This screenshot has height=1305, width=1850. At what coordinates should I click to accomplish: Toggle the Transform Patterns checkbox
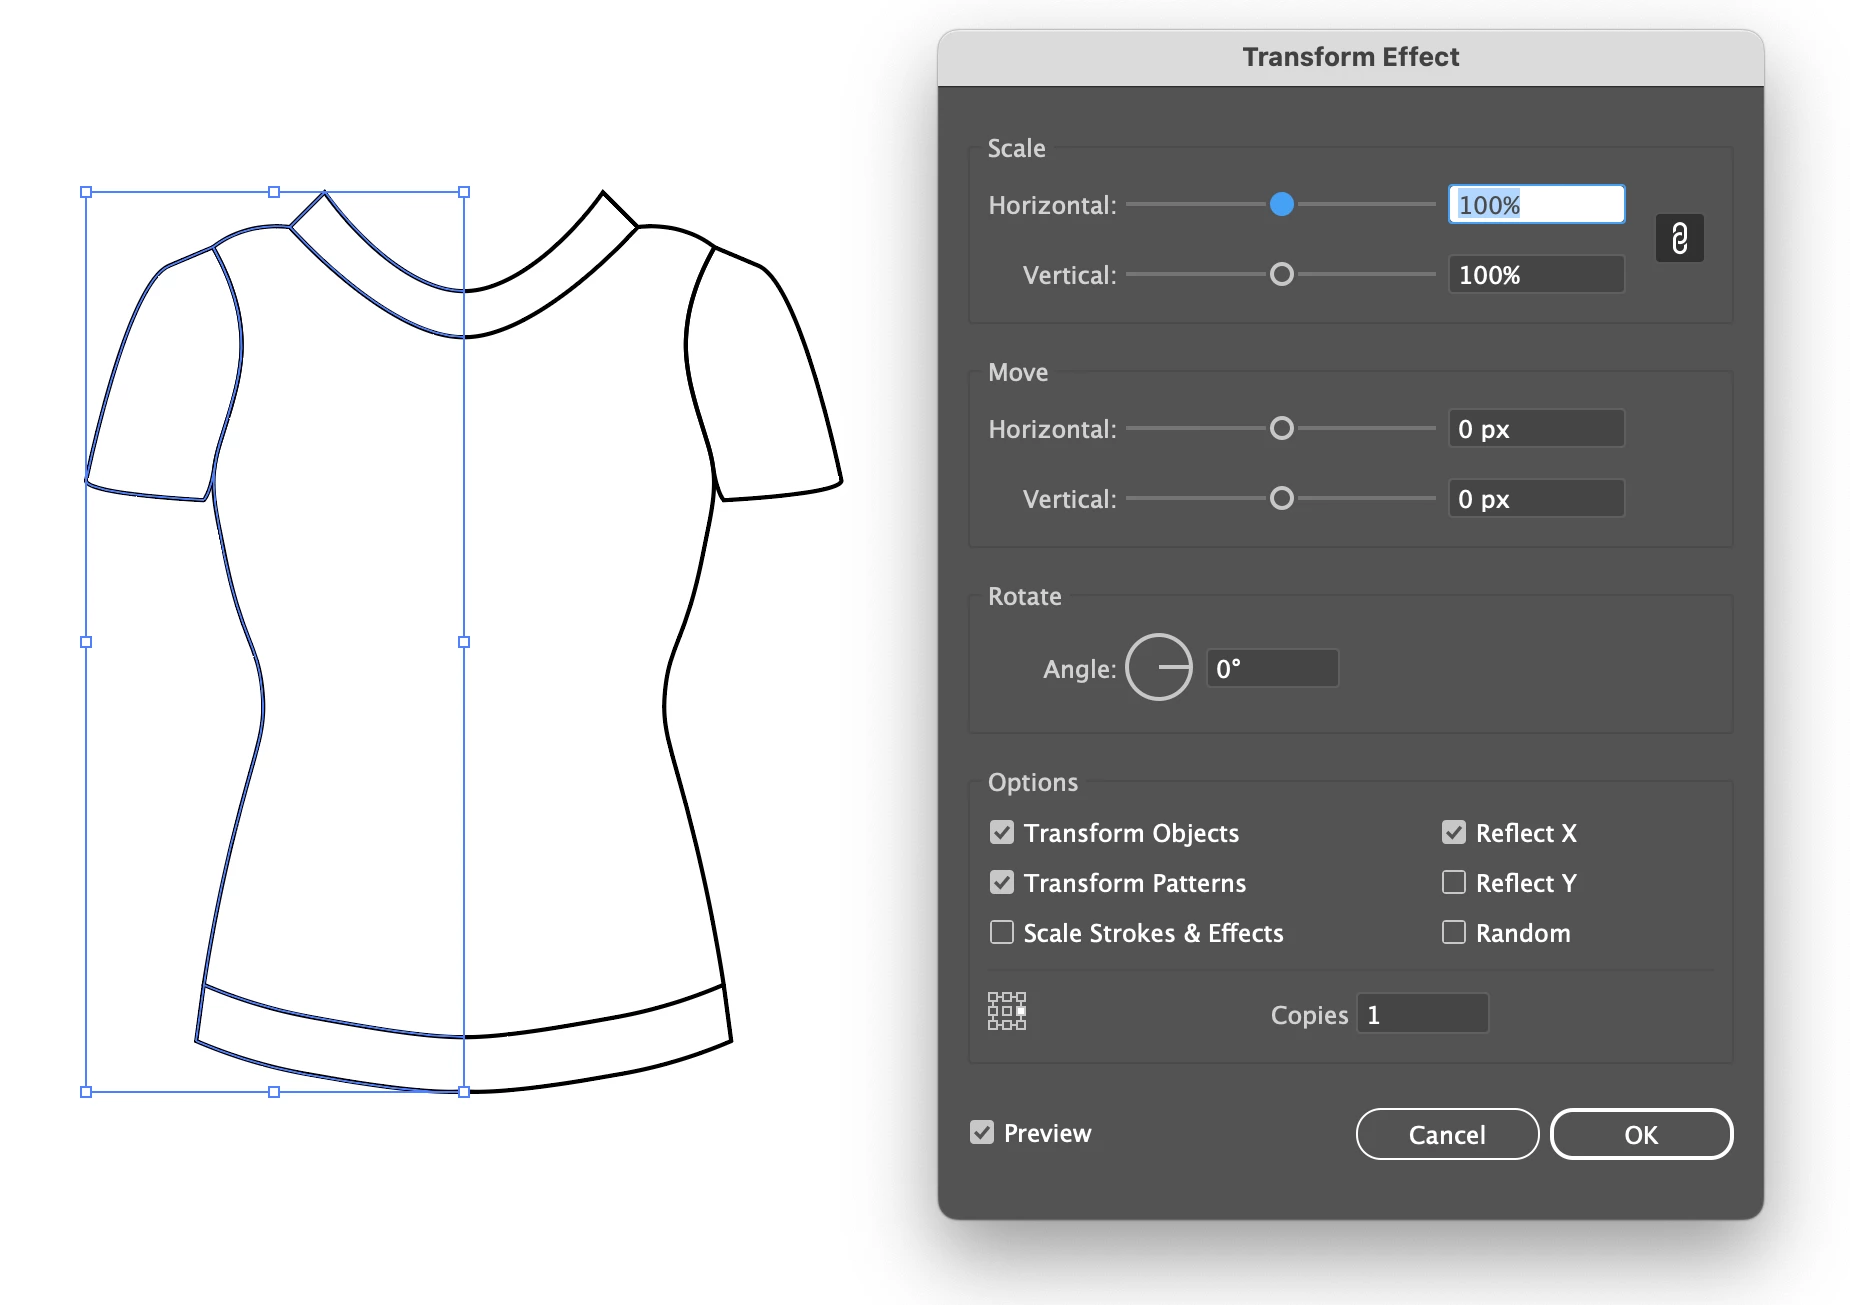point(1001,882)
